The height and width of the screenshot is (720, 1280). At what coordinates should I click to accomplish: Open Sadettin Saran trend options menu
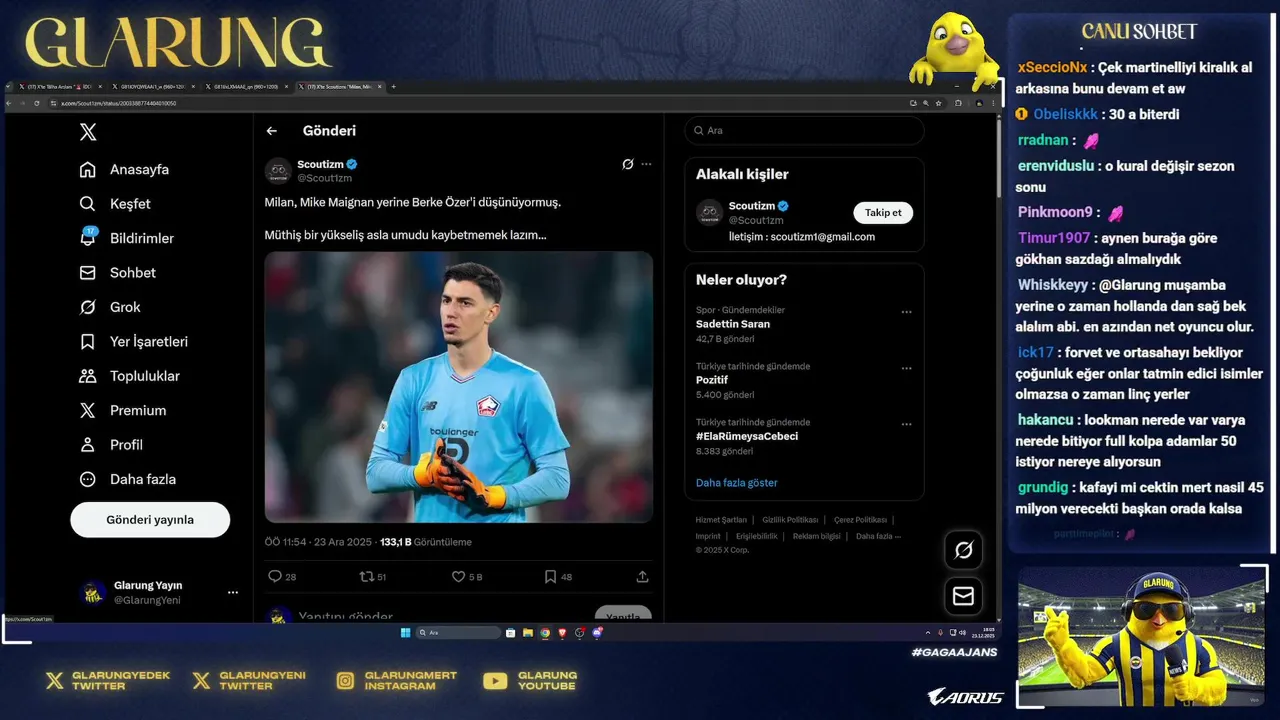[906, 312]
